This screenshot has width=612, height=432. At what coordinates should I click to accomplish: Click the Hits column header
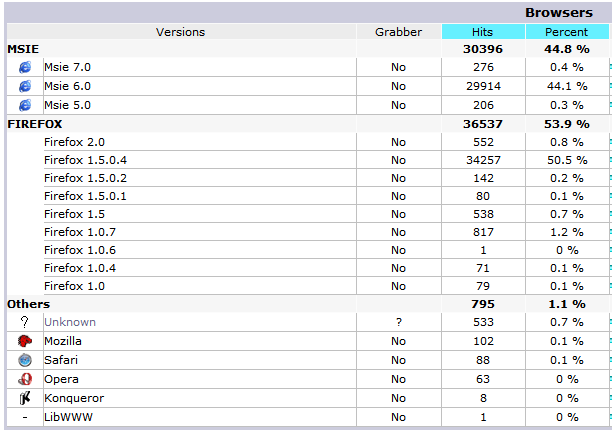click(482, 32)
